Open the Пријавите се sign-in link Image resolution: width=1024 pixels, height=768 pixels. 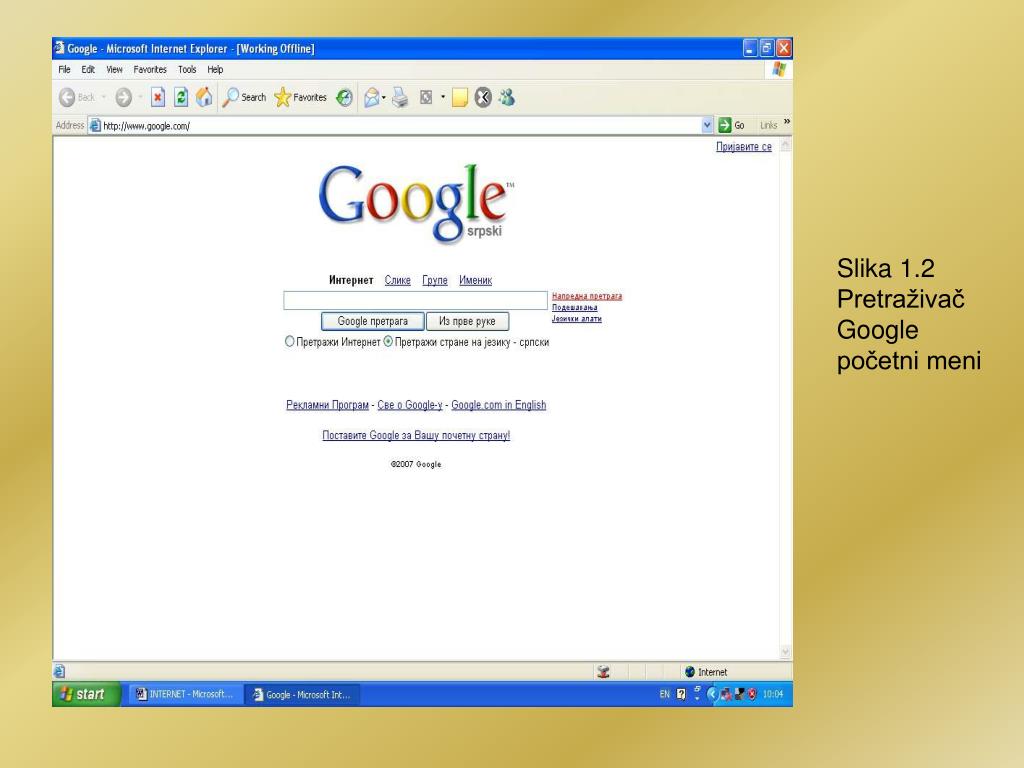coord(744,146)
